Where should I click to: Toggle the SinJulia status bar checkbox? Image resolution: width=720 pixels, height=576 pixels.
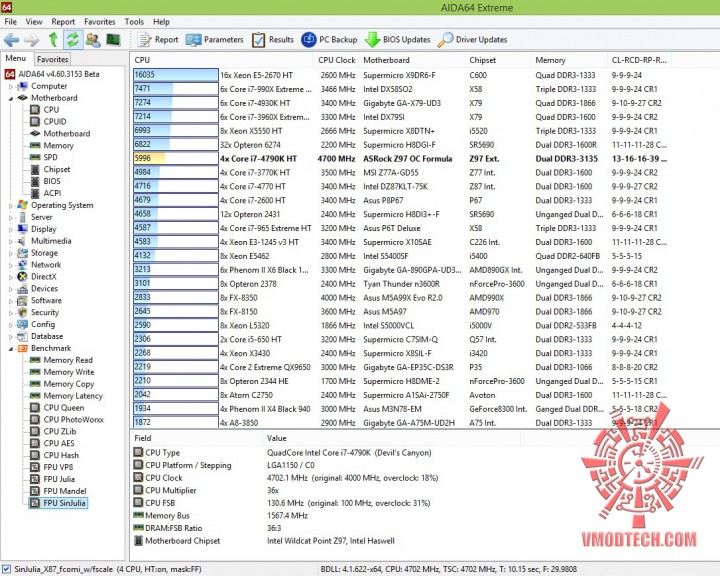pos(6,570)
